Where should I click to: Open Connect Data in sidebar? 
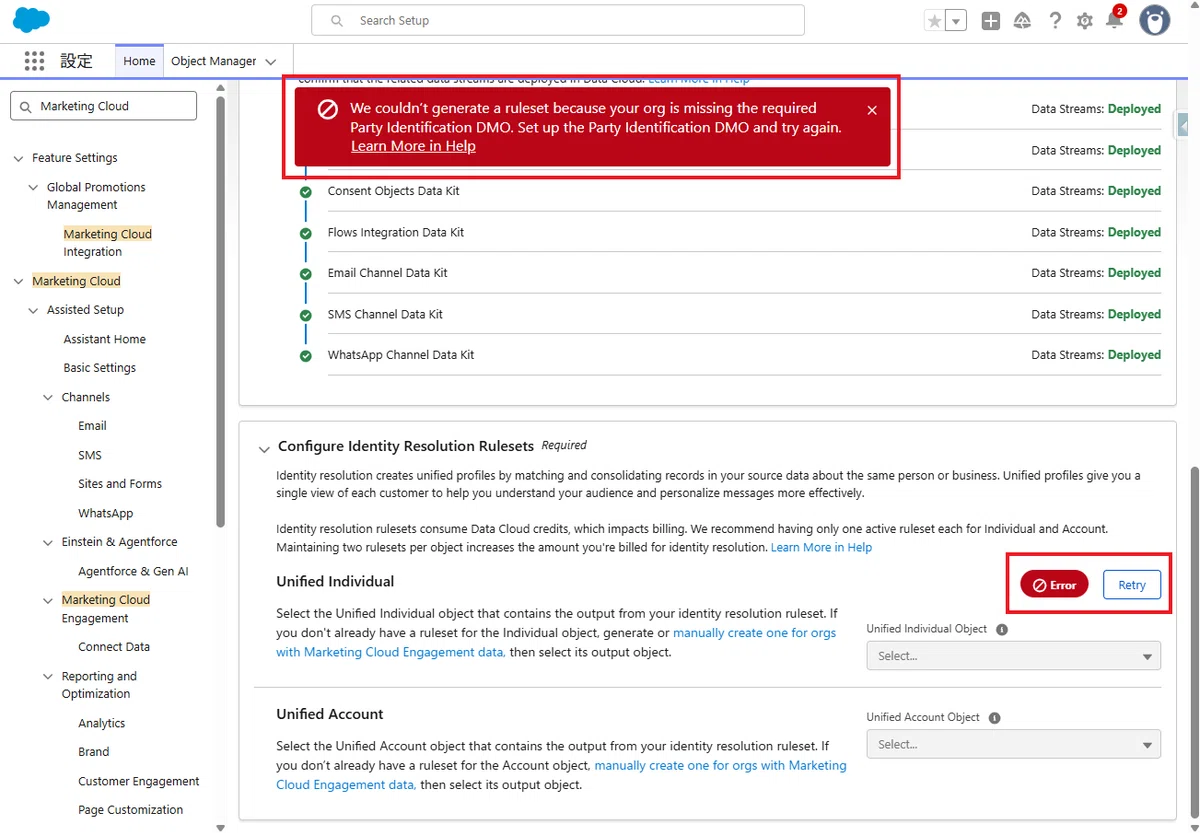(x=114, y=647)
